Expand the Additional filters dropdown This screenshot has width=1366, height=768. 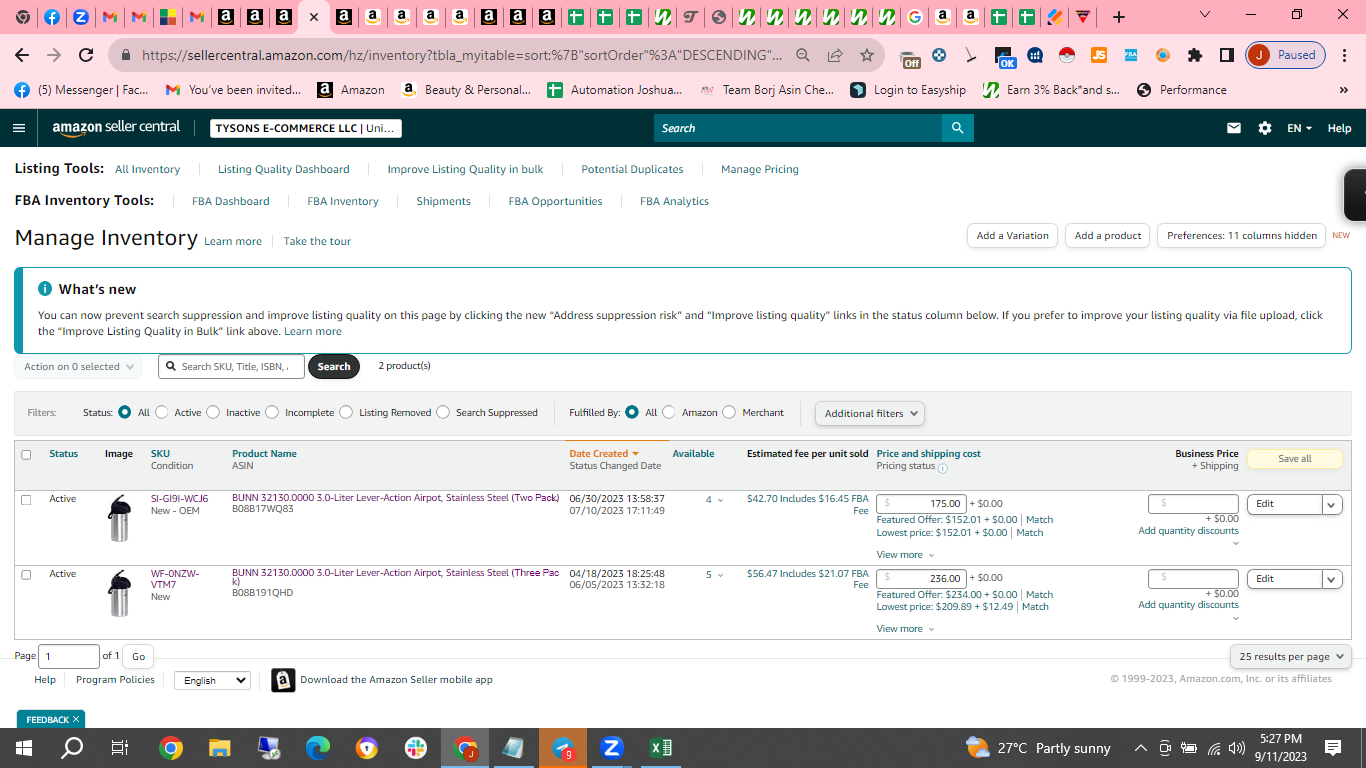point(870,413)
